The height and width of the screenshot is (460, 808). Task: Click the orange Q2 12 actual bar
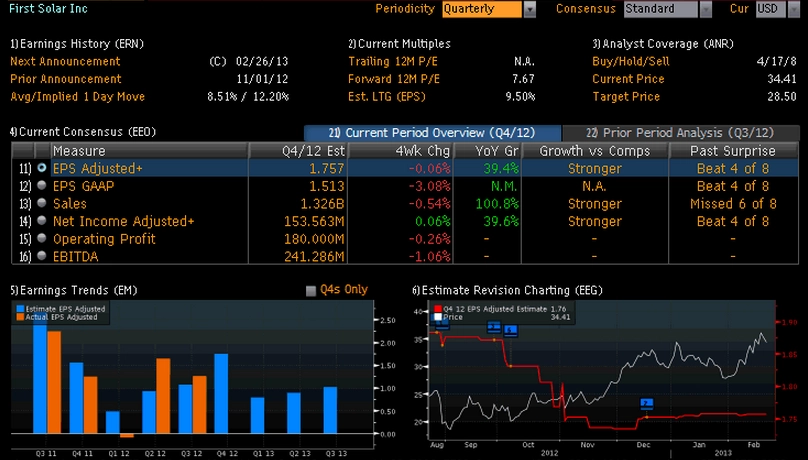point(163,396)
